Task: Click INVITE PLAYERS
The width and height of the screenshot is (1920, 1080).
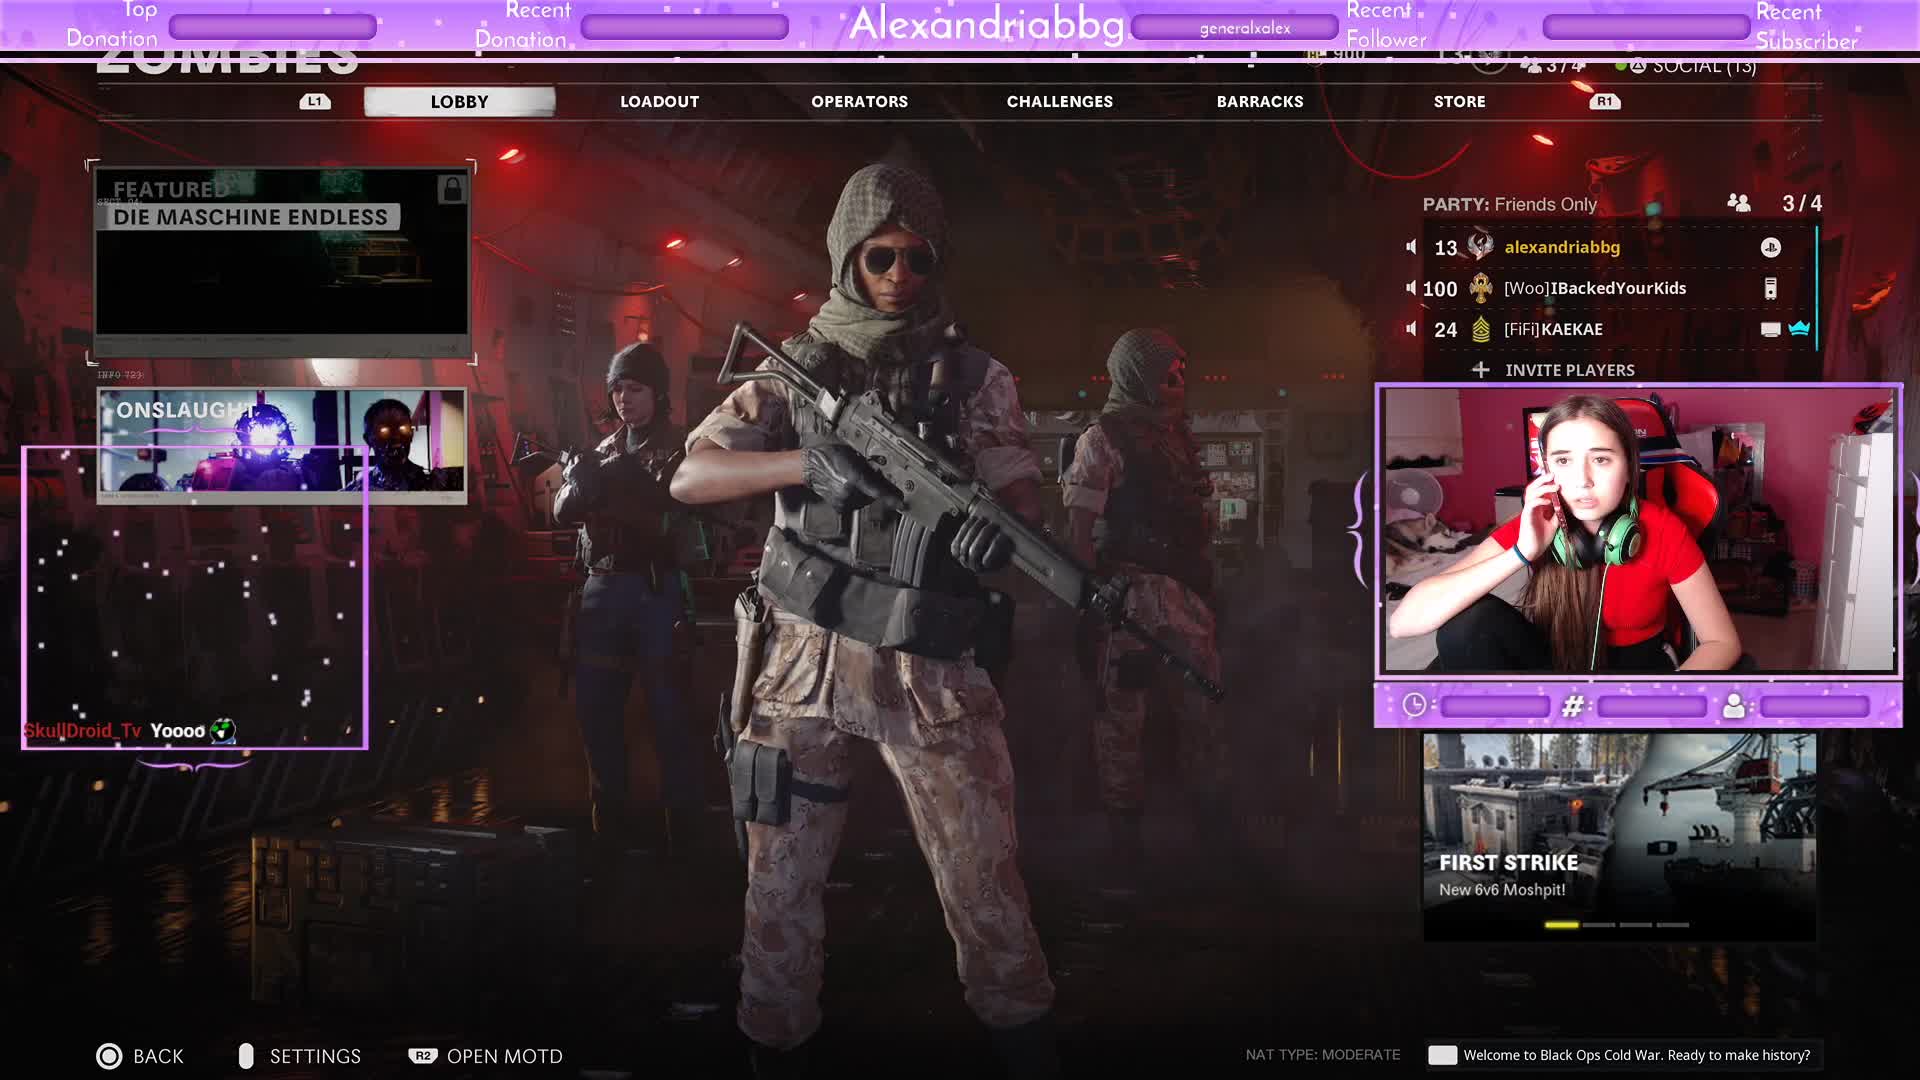Action: tap(1570, 370)
